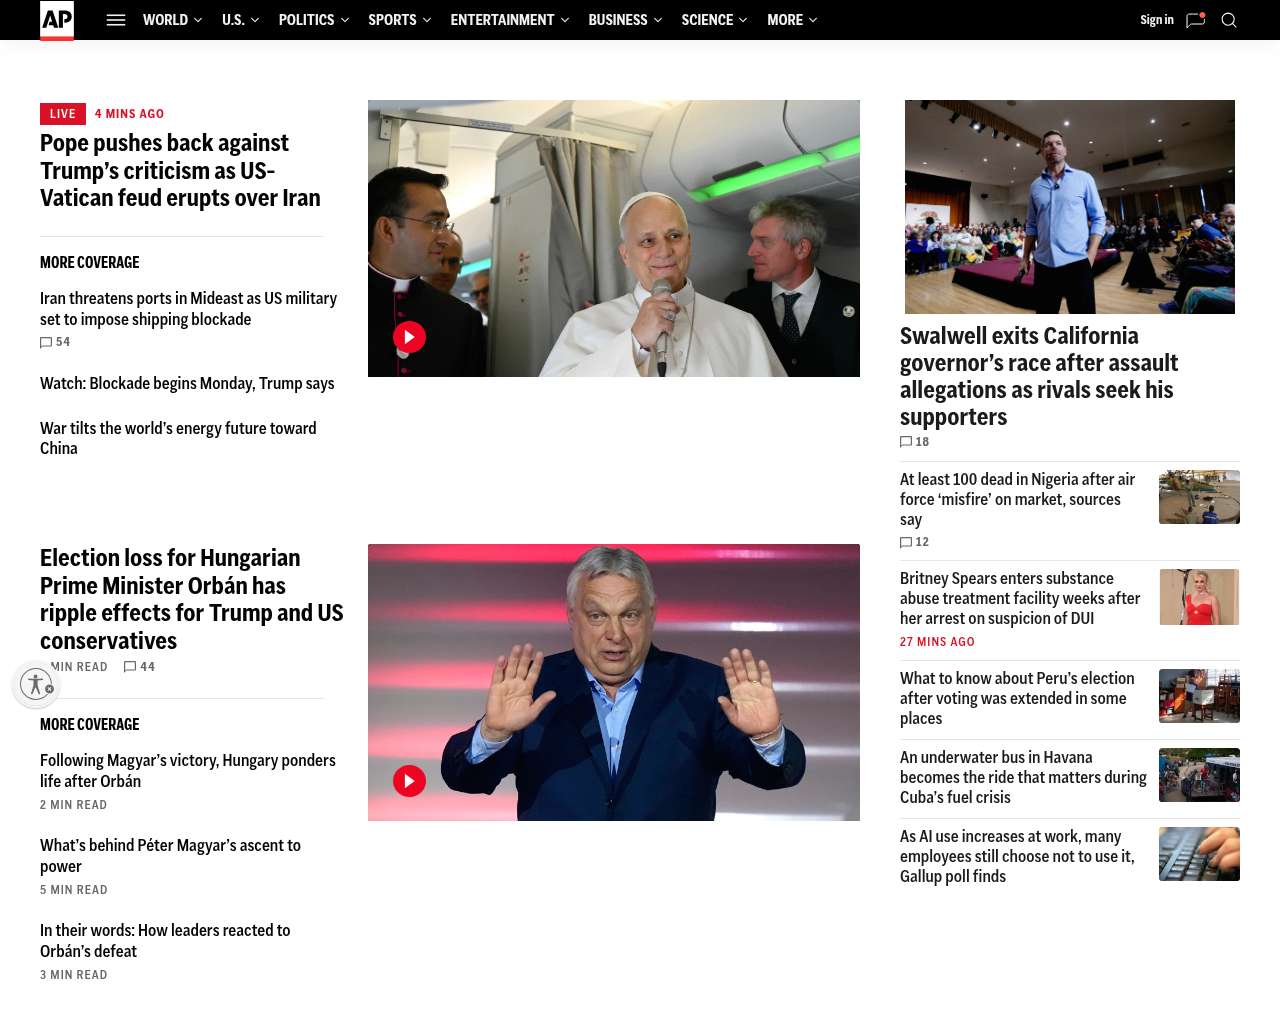View comments on the Nigeria air force story
This screenshot has height=1024, width=1280.
tap(914, 542)
